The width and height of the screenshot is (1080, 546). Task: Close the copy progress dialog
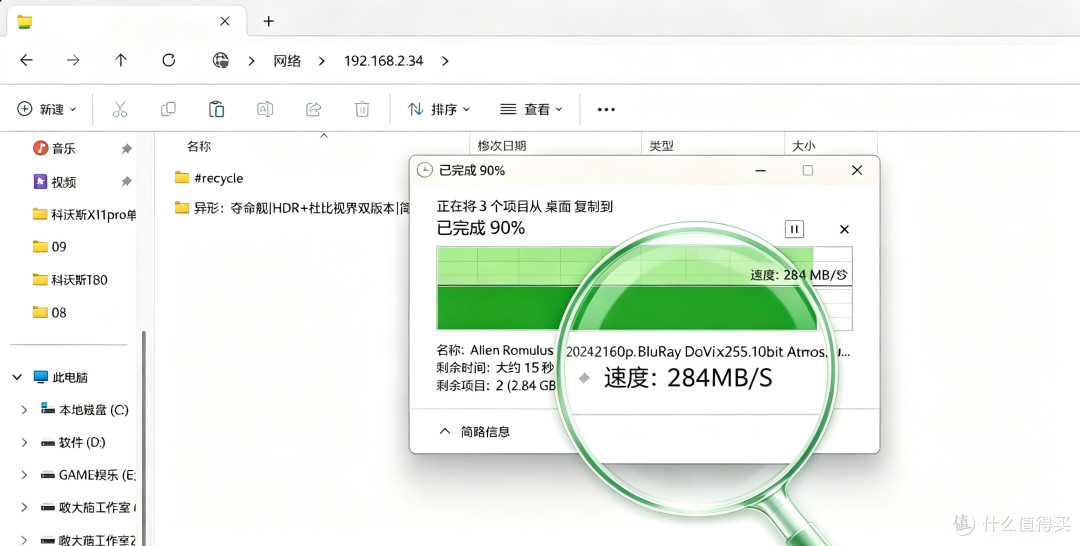point(857,170)
